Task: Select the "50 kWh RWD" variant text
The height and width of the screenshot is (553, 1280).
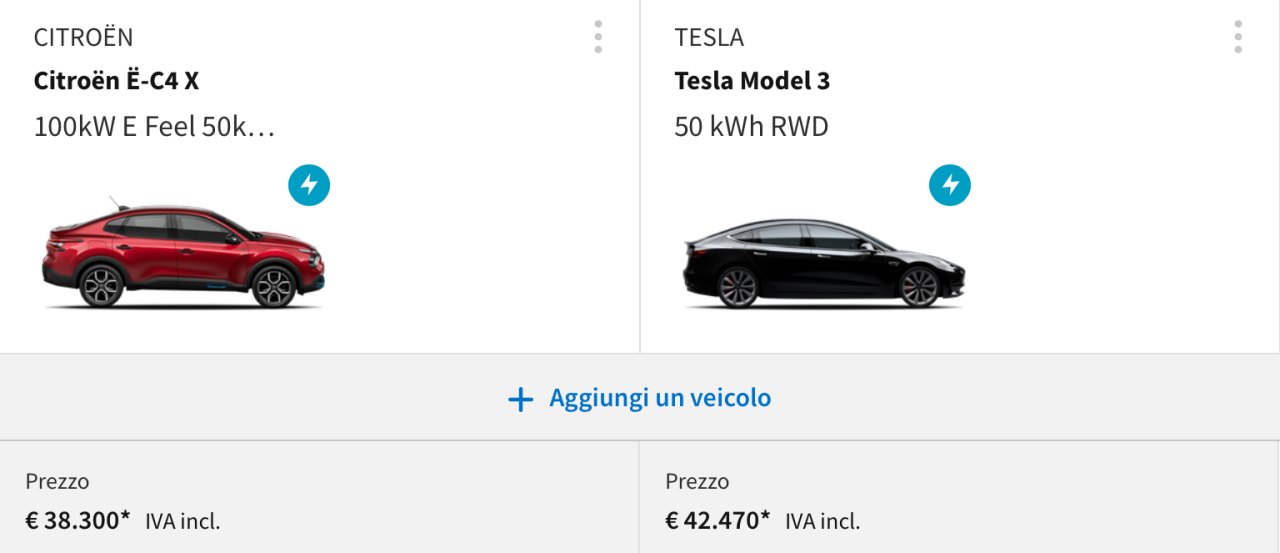Action: coord(751,127)
